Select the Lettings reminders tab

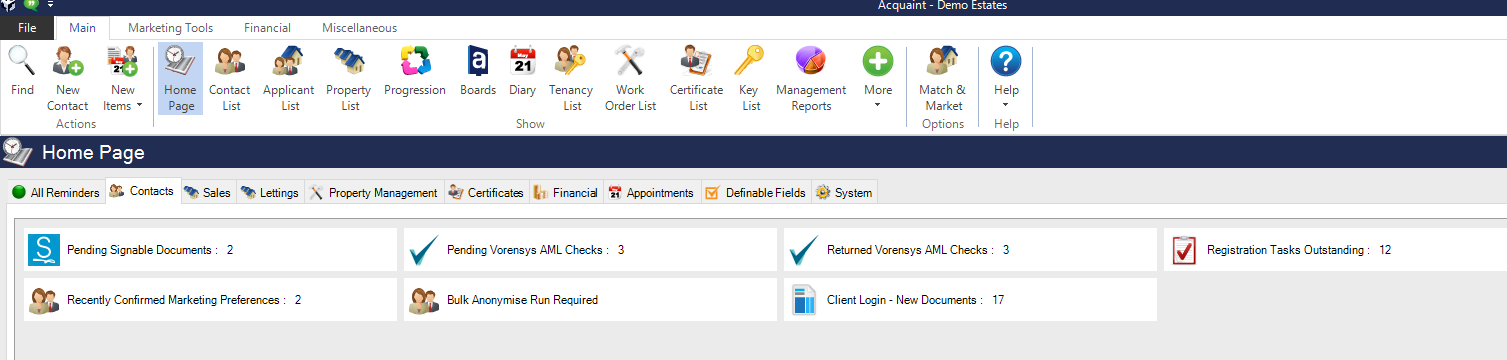270,193
